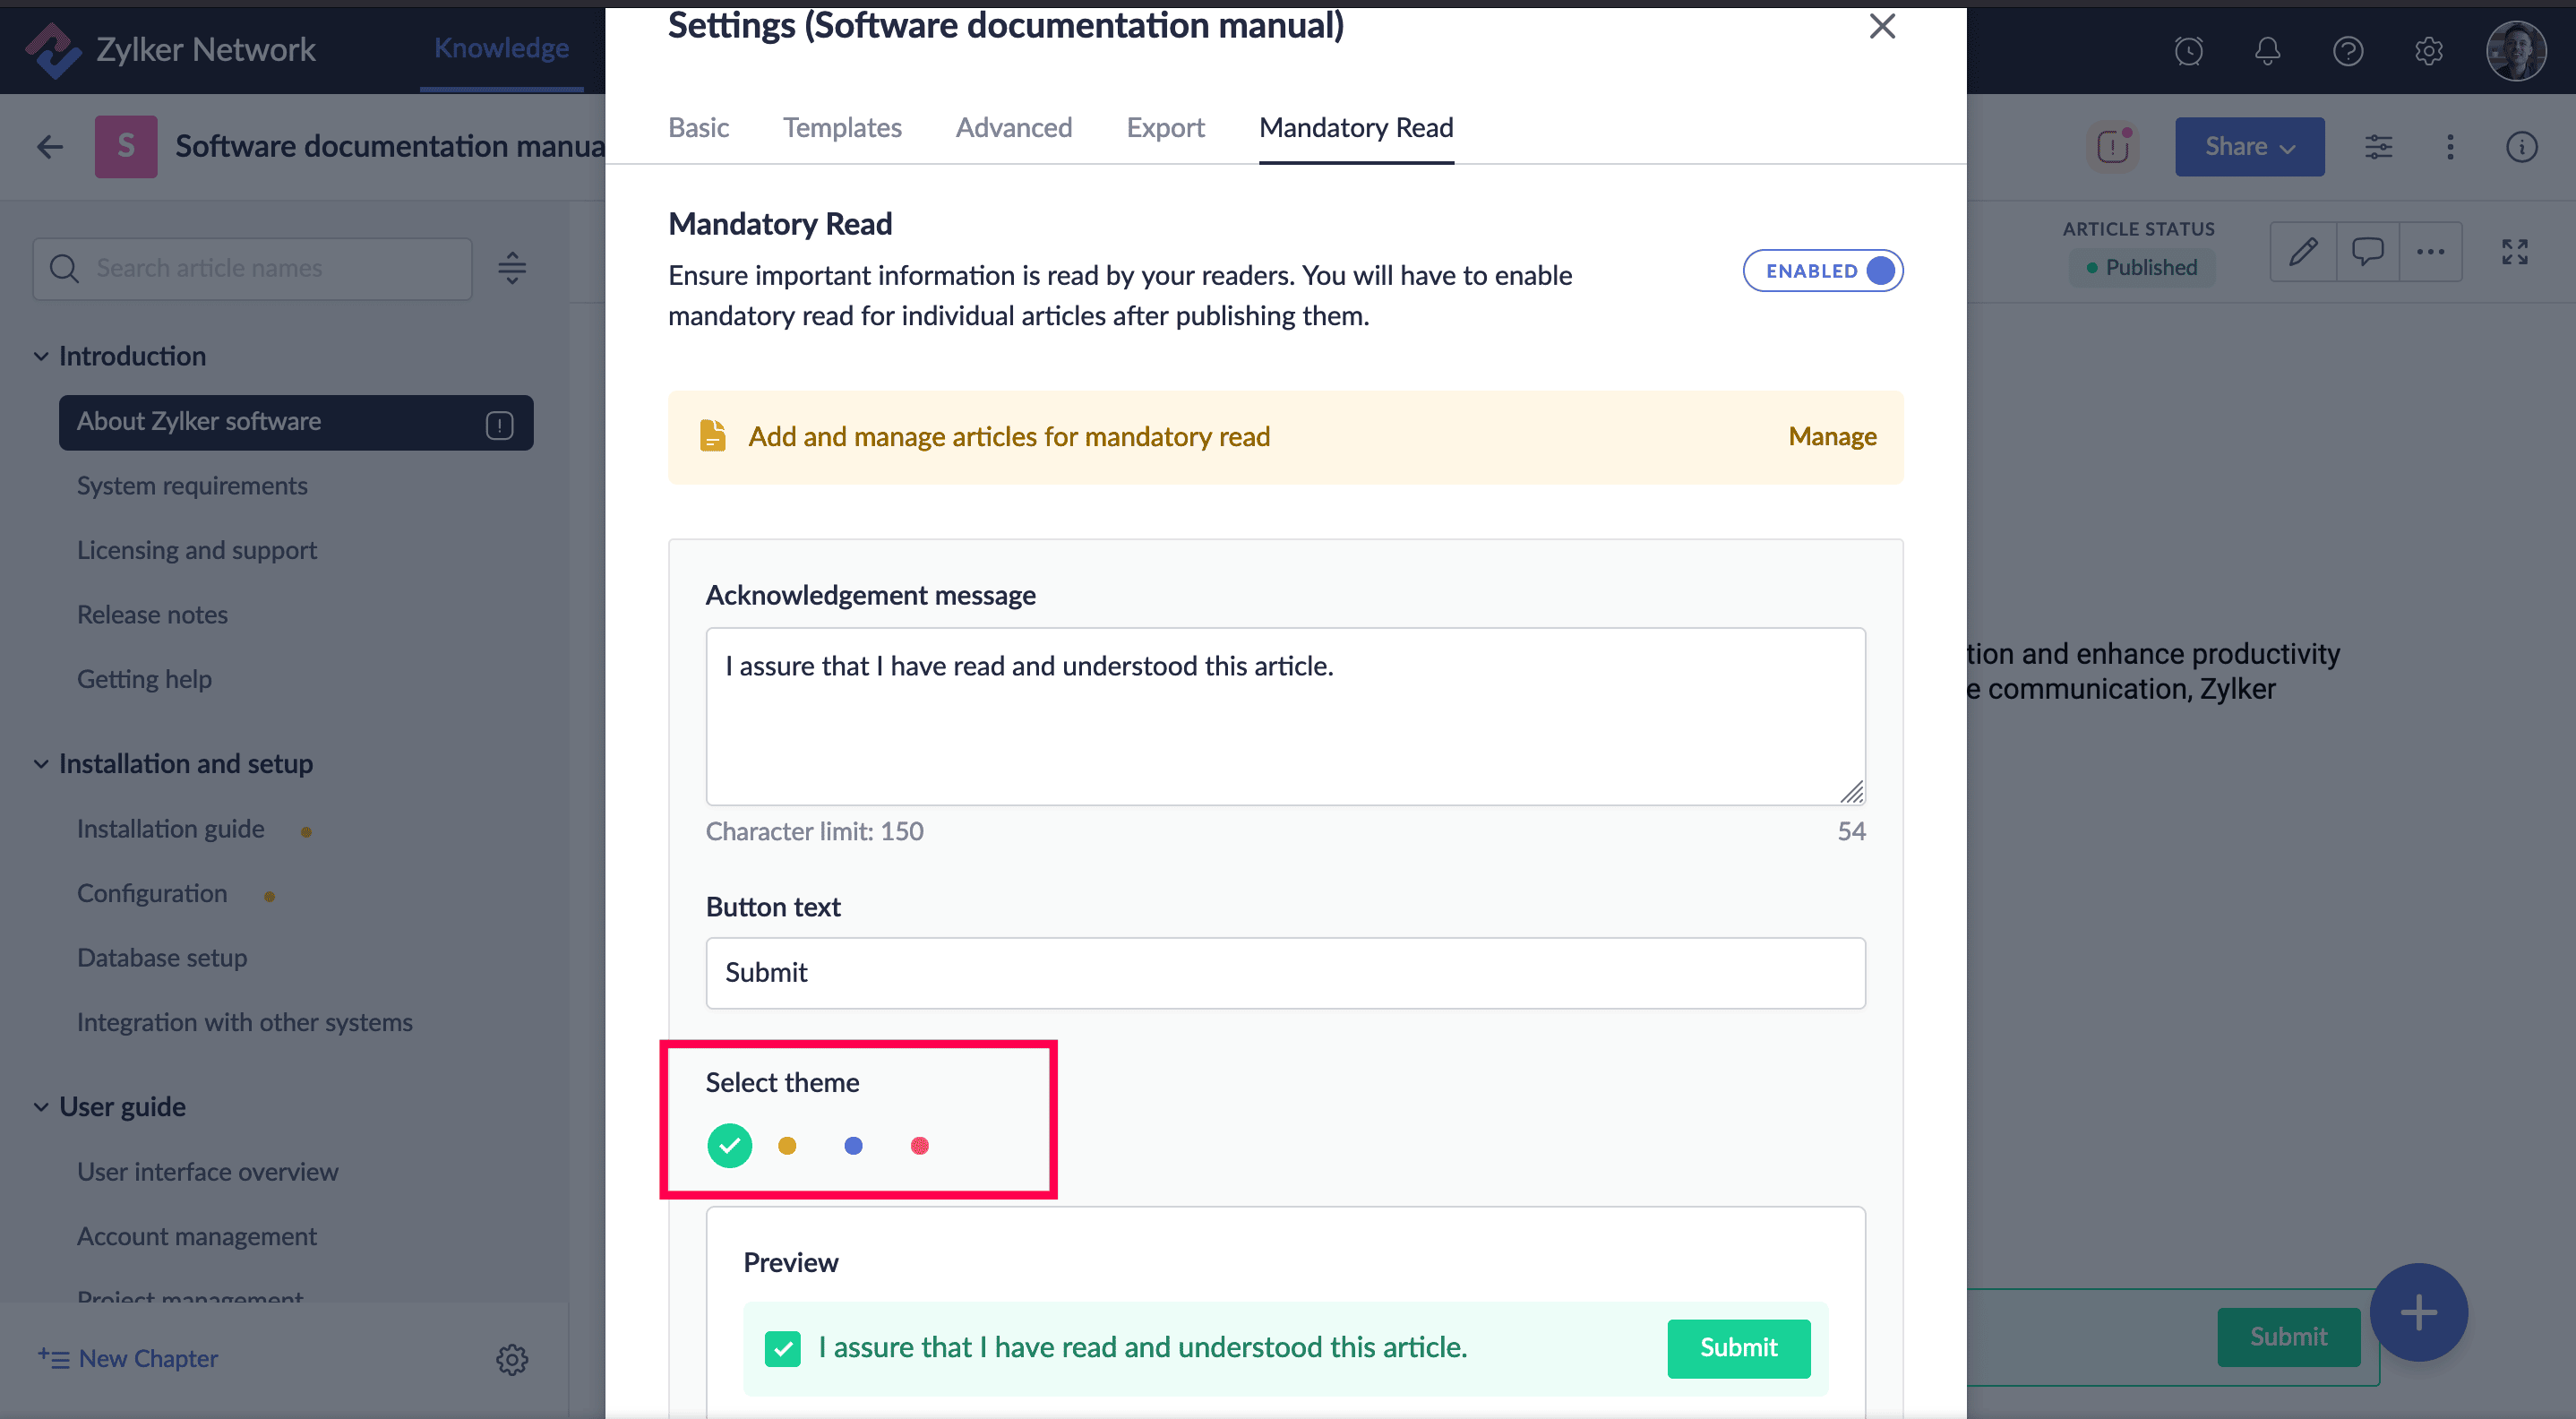The image size is (2576, 1419).
Task: Switch to the Templates tab
Action: pos(841,128)
